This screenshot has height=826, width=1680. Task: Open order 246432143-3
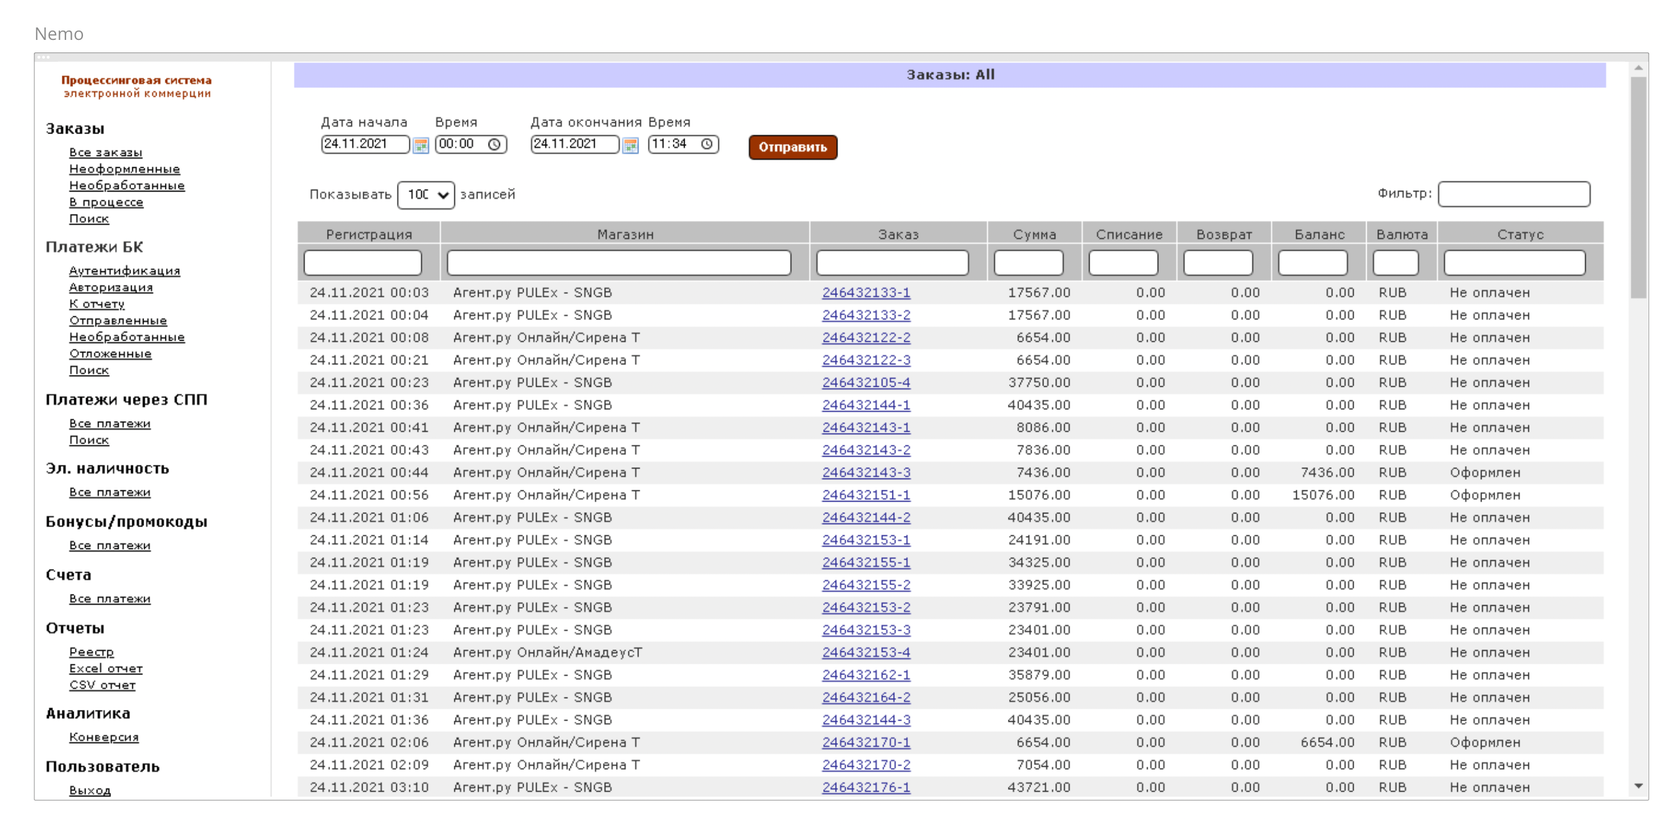[x=866, y=473]
